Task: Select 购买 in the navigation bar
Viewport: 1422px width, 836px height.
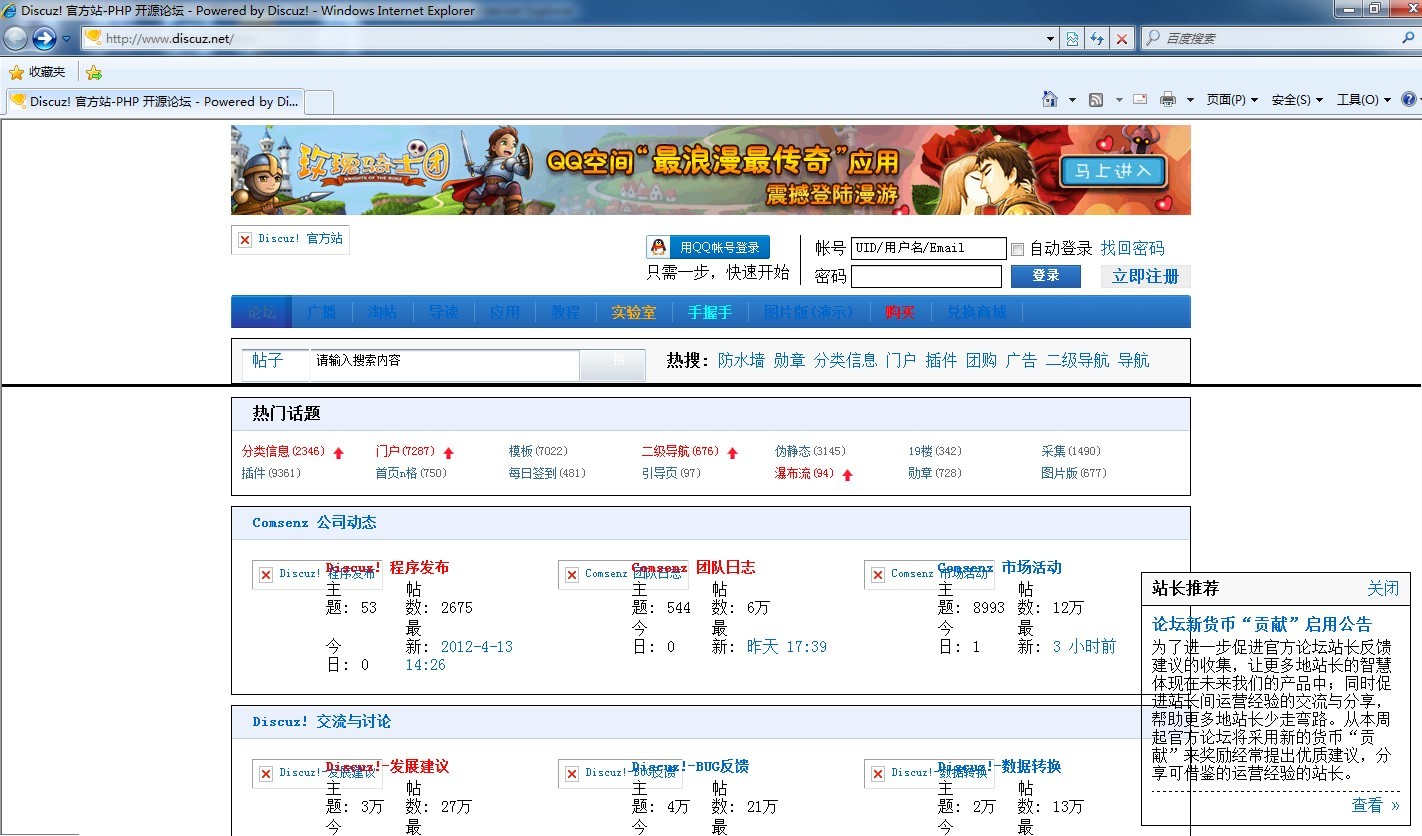Action: (900, 312)
